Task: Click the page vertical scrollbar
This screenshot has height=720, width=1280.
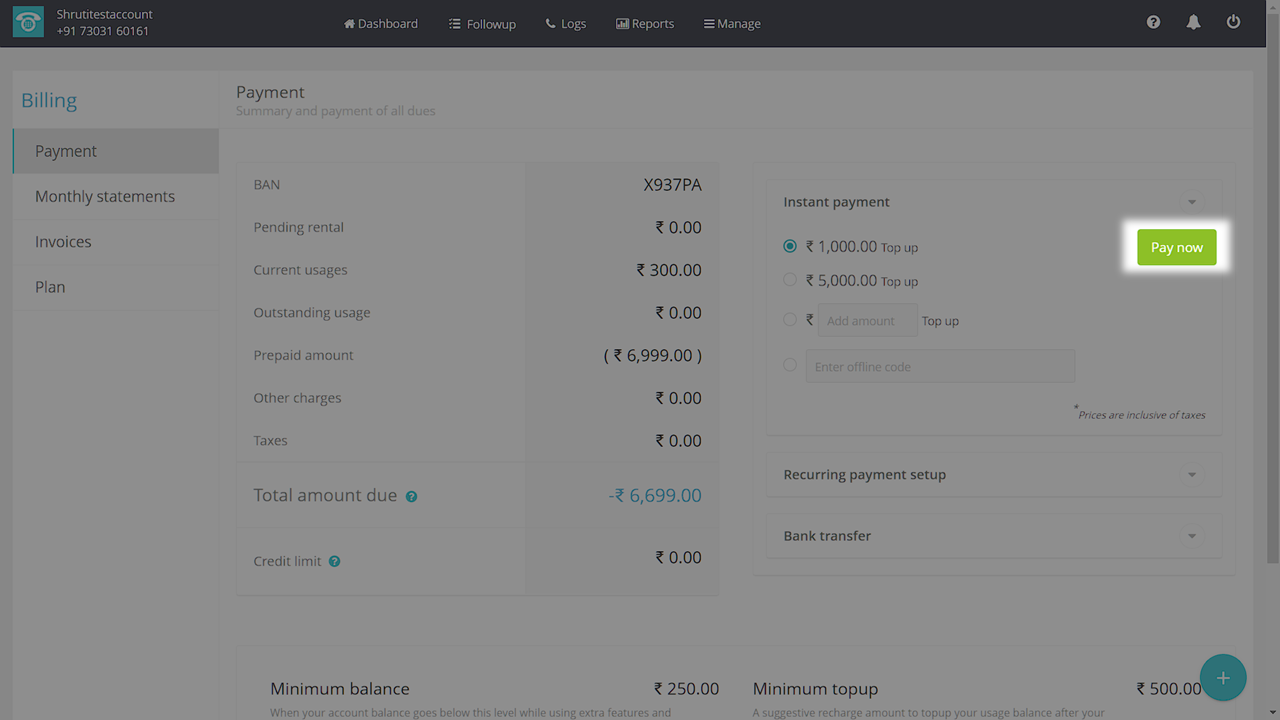Action: (x=1272, y=300)
